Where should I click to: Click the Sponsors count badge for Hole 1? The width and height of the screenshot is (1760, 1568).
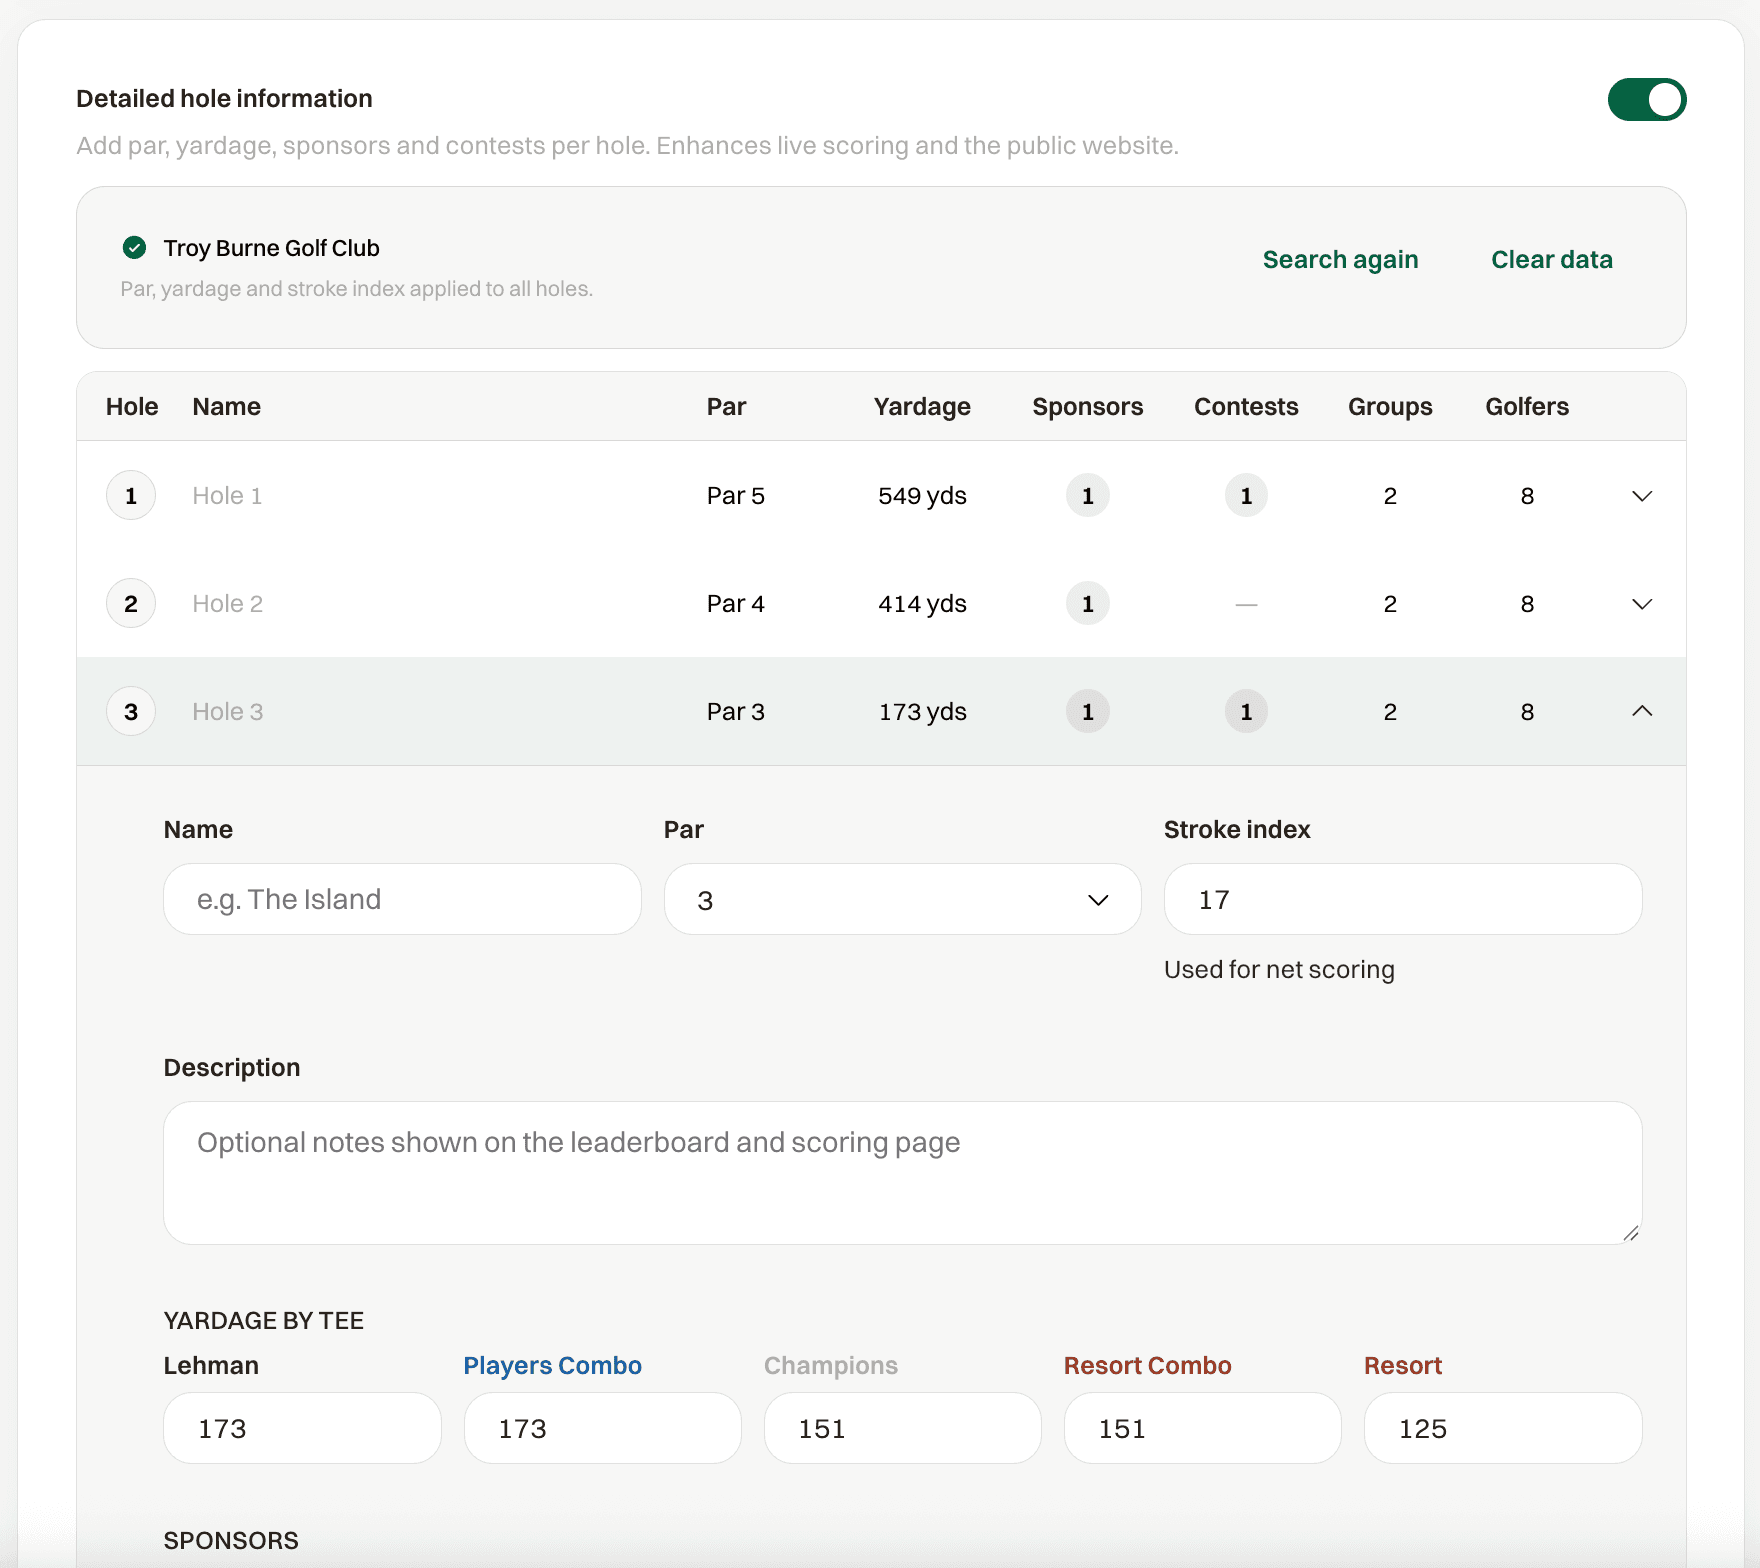point(1087,495)
